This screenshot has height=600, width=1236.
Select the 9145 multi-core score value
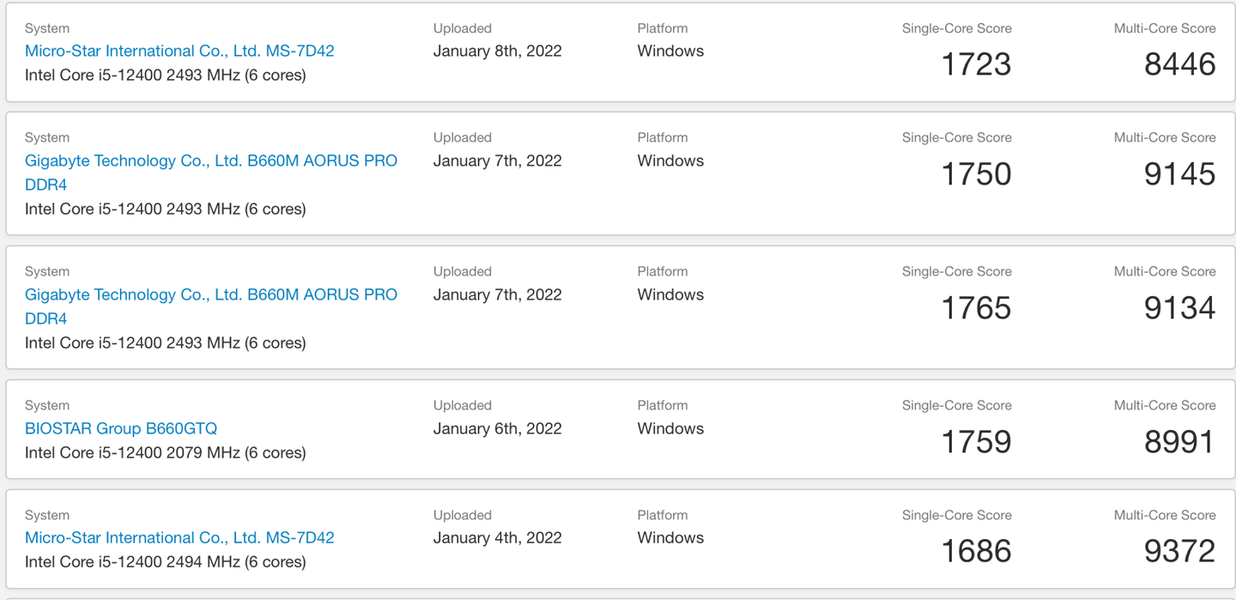[x=1179, y=175]
